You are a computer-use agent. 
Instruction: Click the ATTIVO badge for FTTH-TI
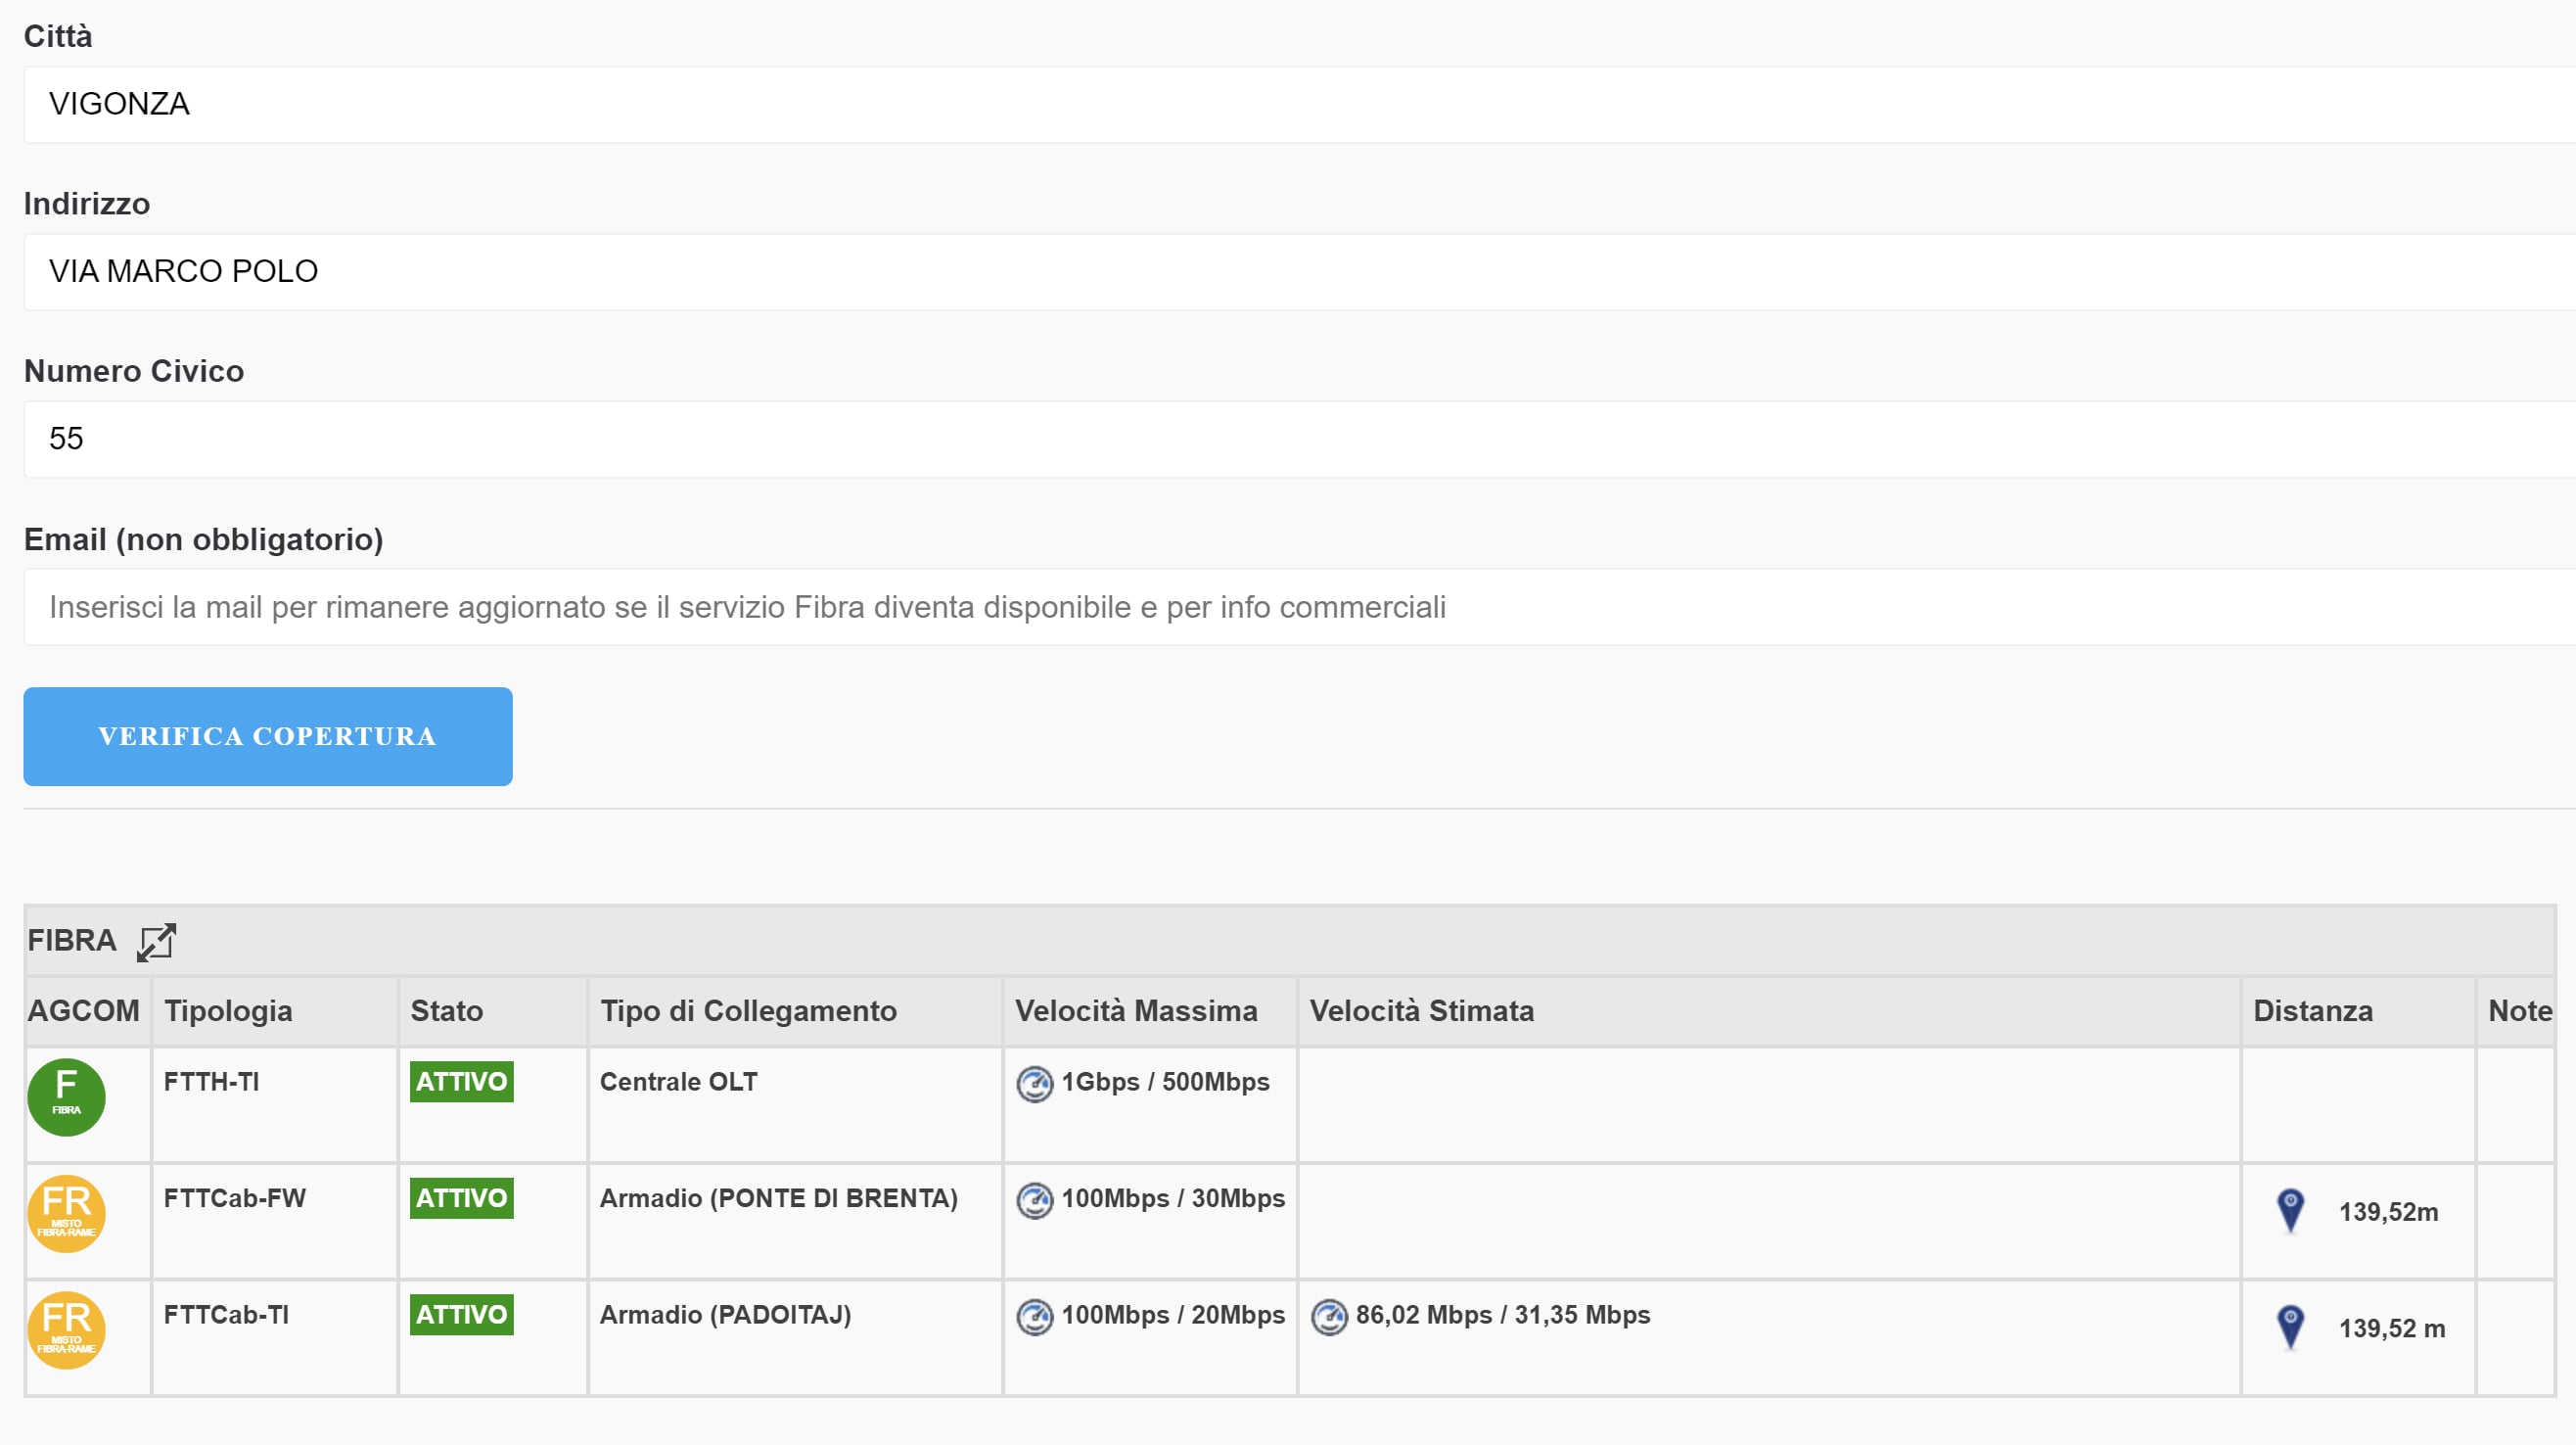click(461, 1082)
